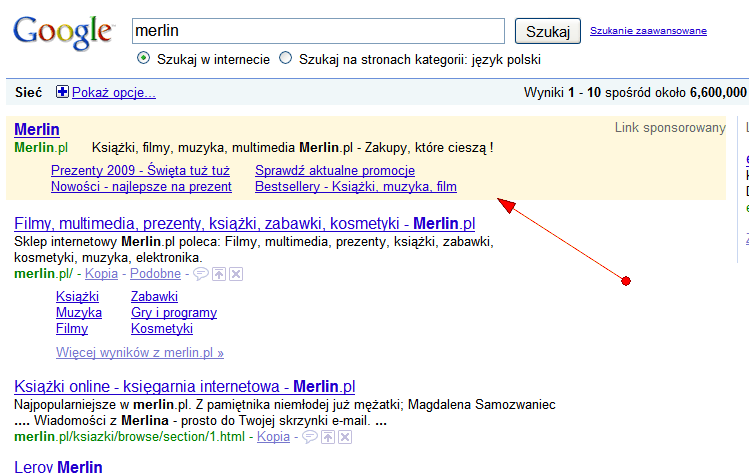Click the Szukaj search button
Screen dimensions: 749x473
tap(548, 31)
